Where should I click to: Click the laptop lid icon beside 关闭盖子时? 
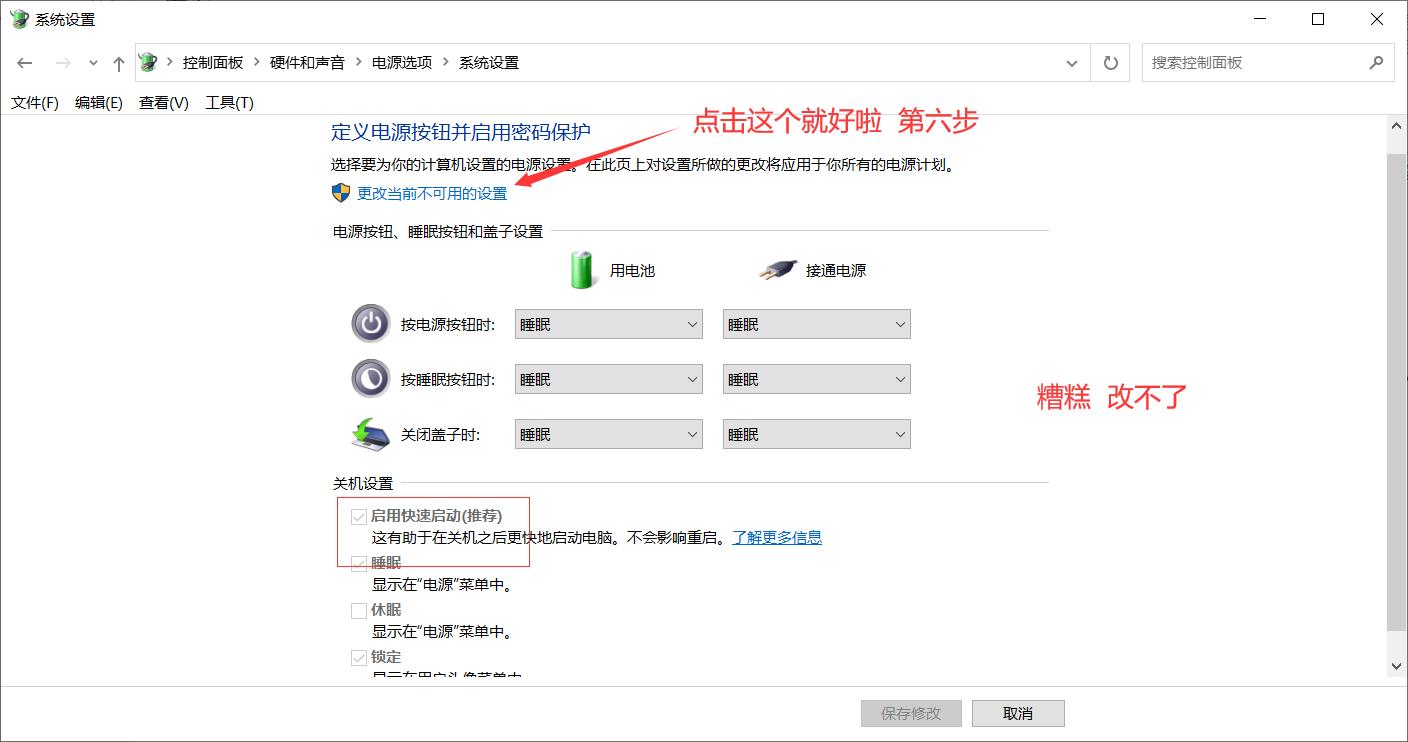(370, 433)
